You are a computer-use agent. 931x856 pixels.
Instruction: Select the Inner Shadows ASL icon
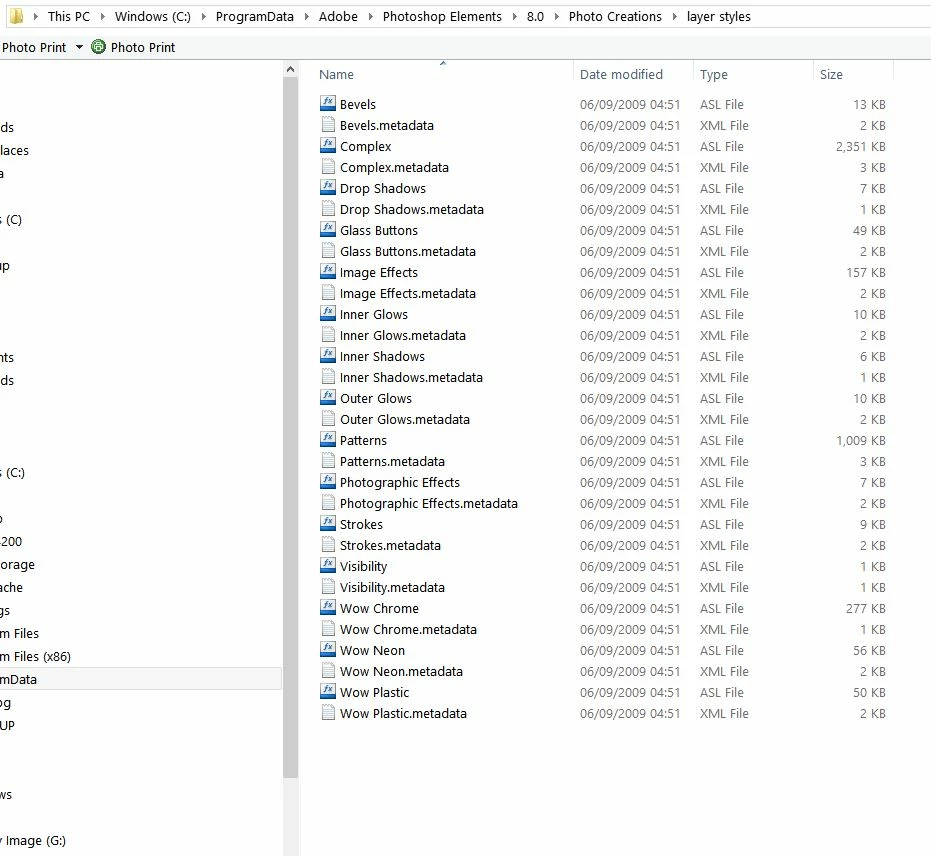[328, 356]
